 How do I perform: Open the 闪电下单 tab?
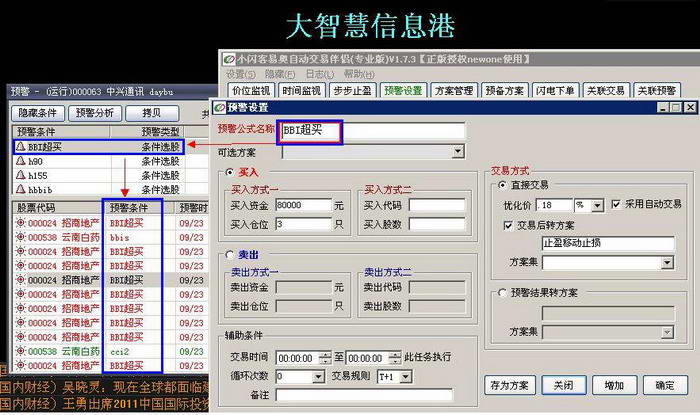(556, 90)
